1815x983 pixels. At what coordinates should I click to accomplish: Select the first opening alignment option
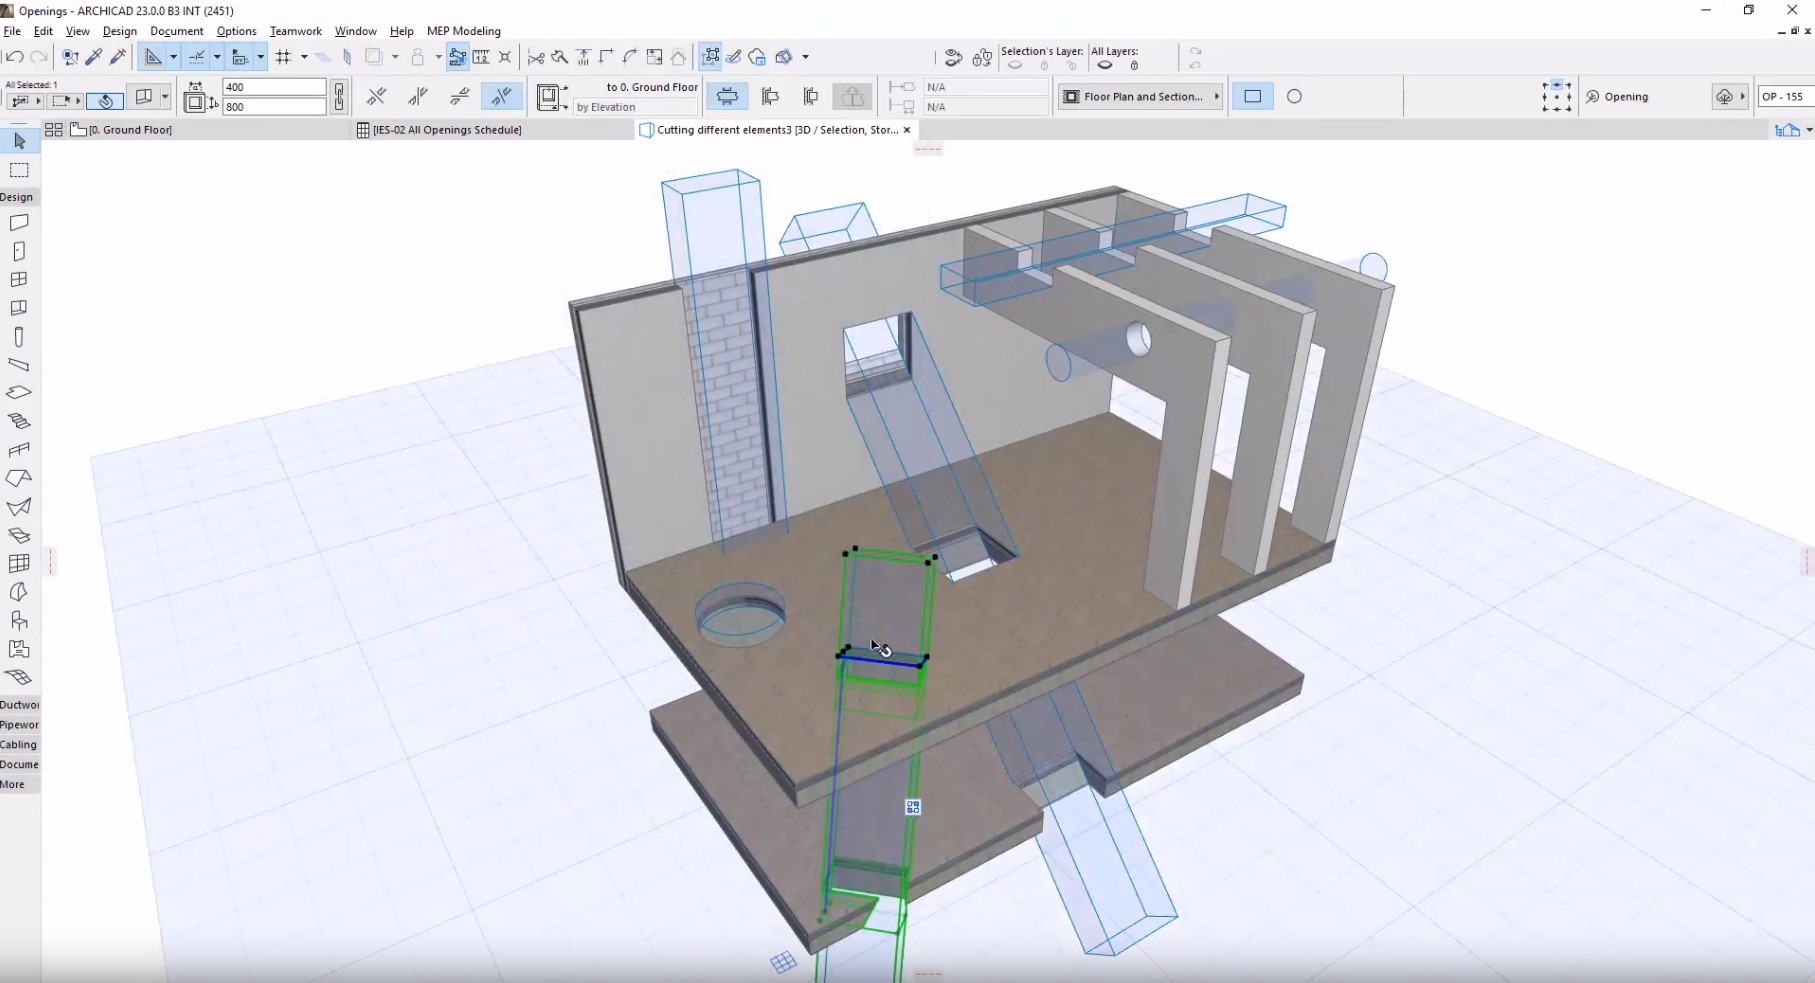click(376, 96)
